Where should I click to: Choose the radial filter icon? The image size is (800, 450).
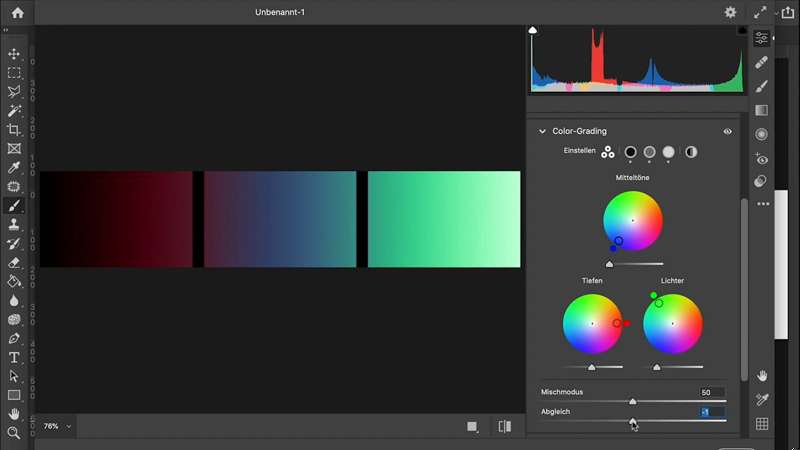pos(762,134)
